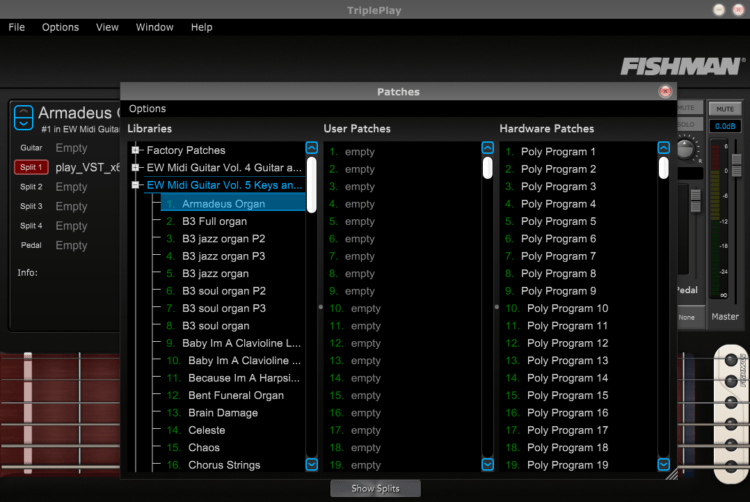Toggle the Guitar split button

coord(31,148)
